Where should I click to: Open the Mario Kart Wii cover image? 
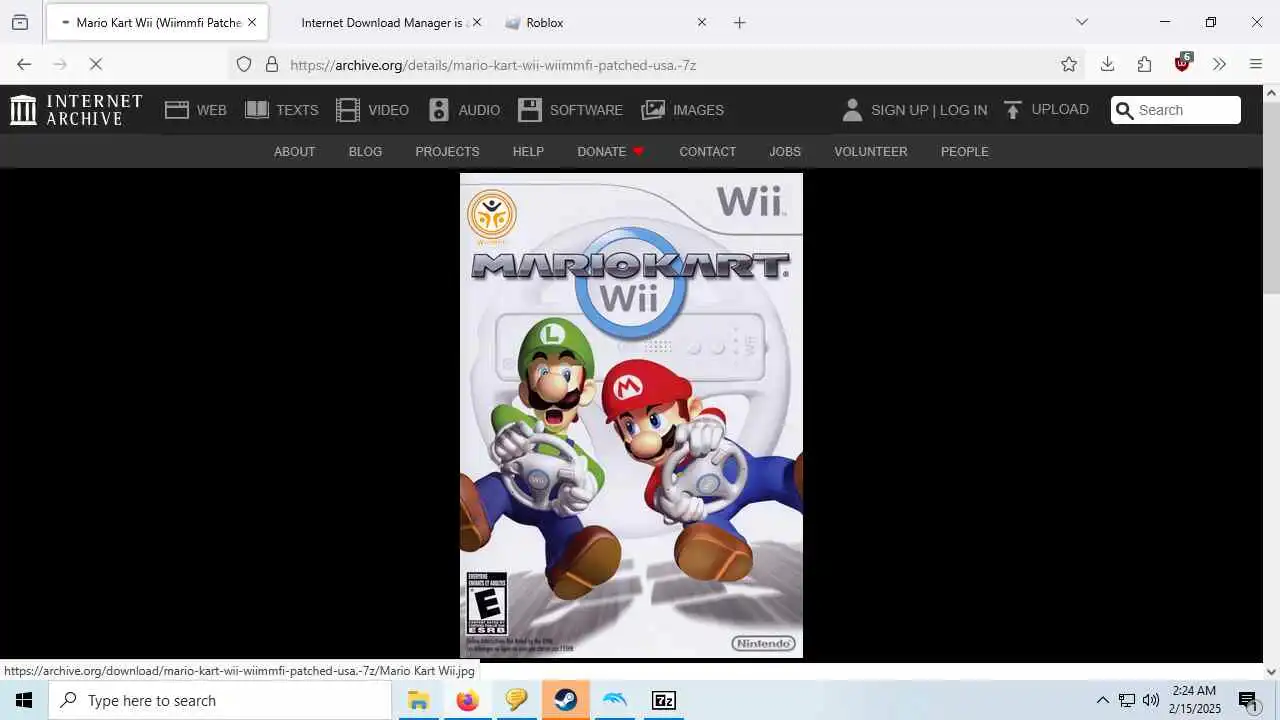pyautogui.click(x=631, y=415)
